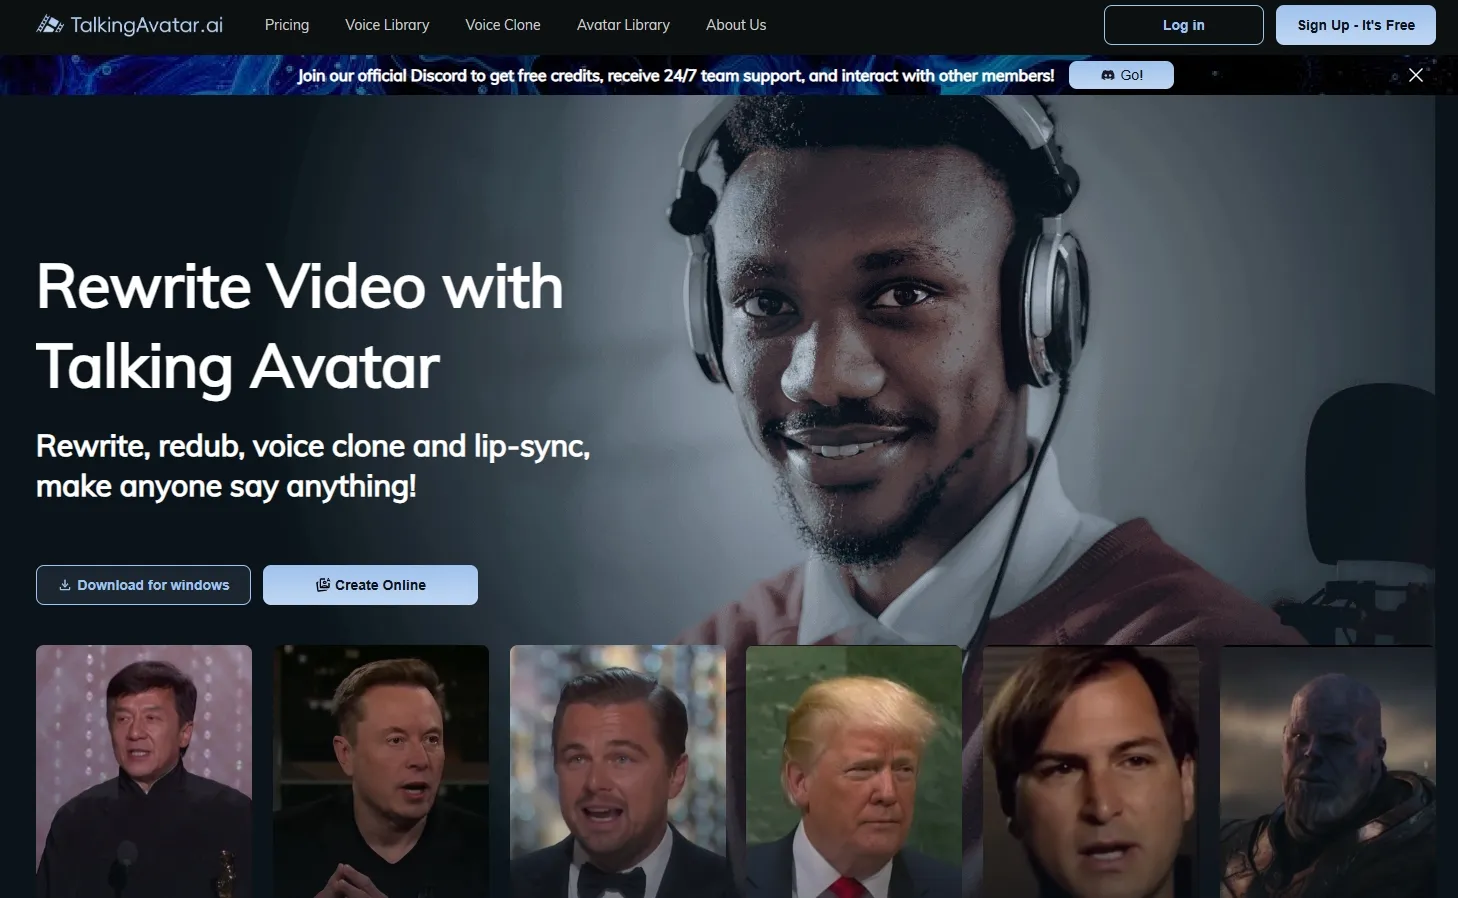Select thumbnail of man in black jacket at microphone
The width and height of the screenshot is (1458, 898).
coord(144,770)
